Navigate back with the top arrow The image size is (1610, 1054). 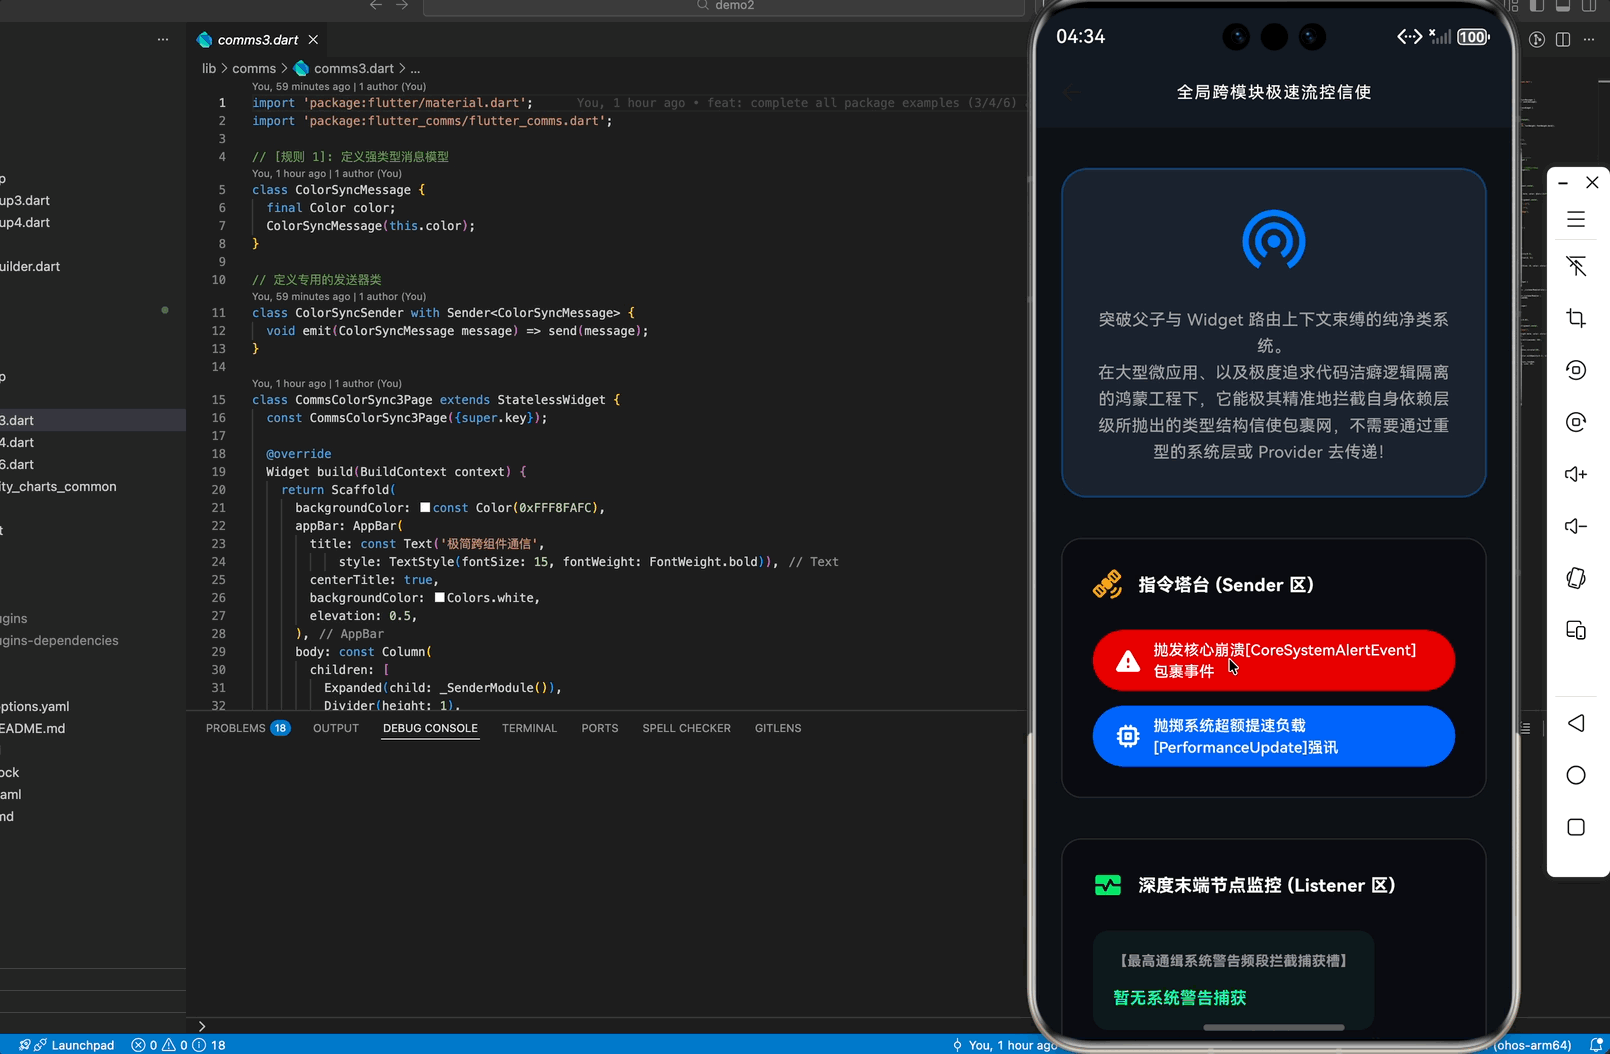[x=376, y=5]
